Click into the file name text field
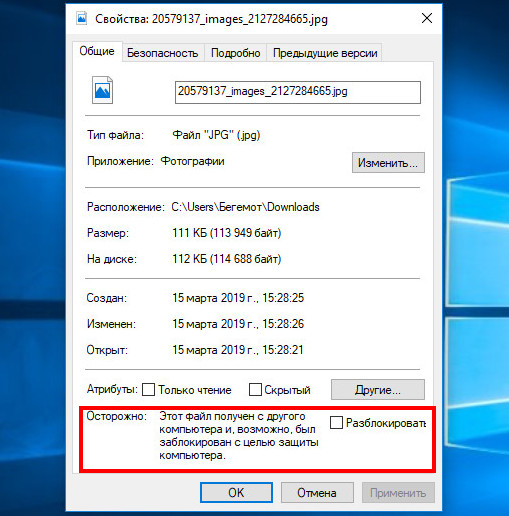 coord(298,92)
